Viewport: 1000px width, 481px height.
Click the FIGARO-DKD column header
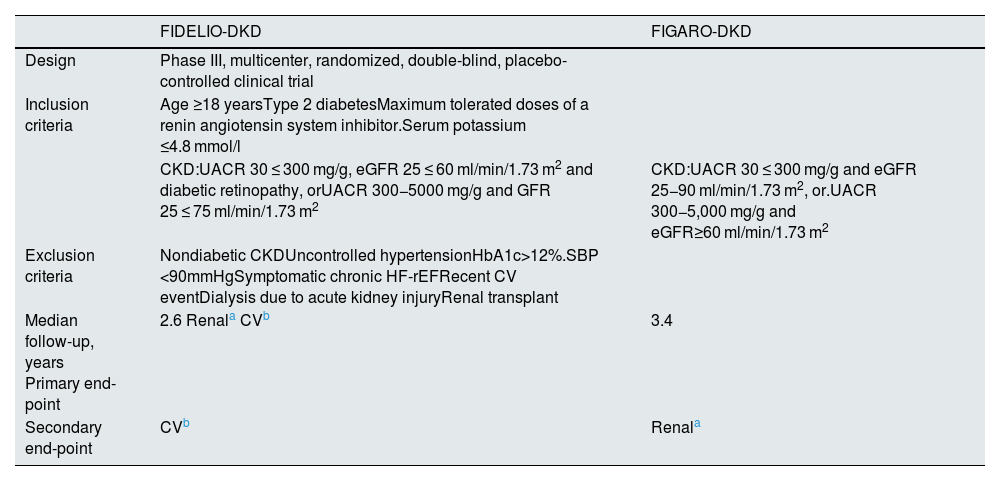click(700, 32)
